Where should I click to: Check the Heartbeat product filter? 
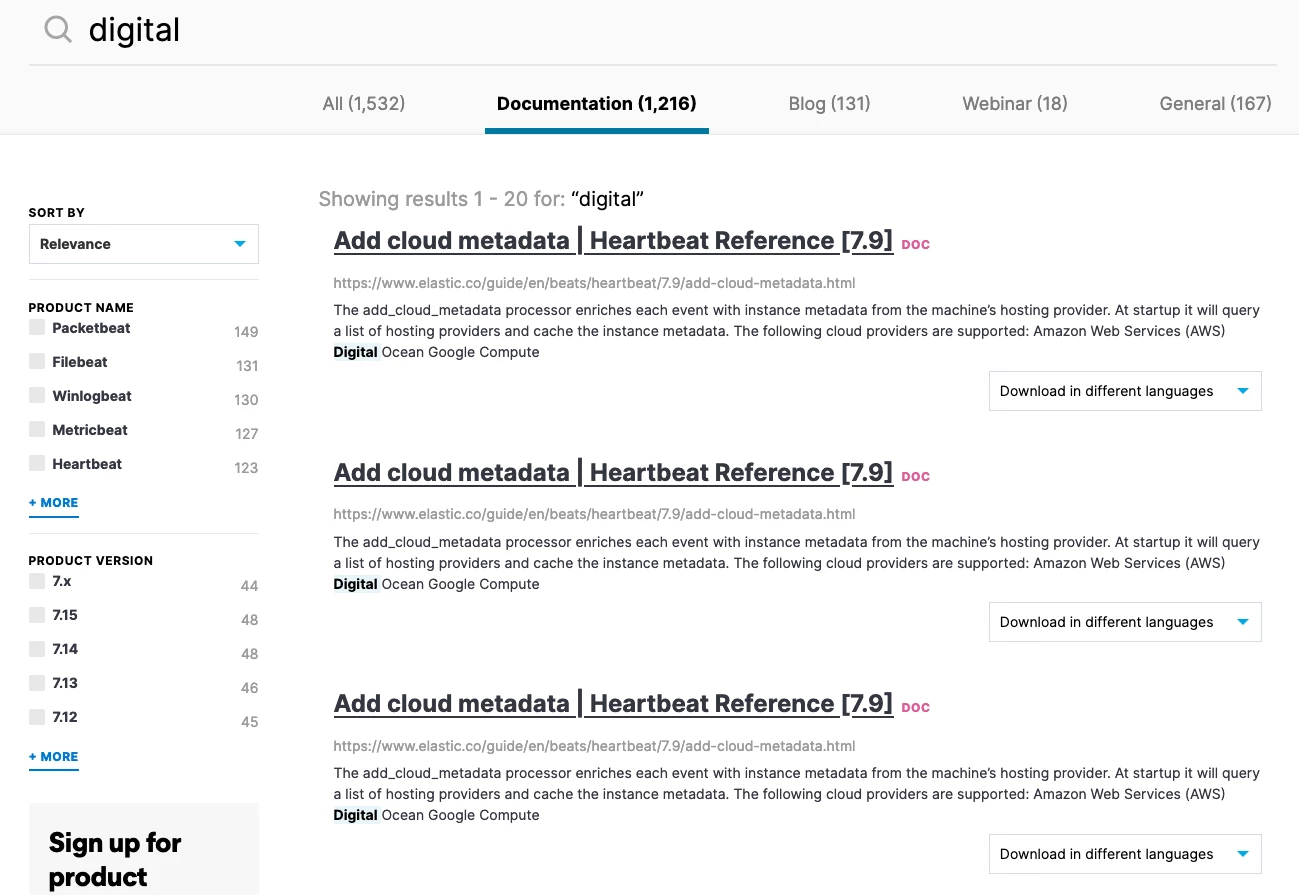click(37, 464)
